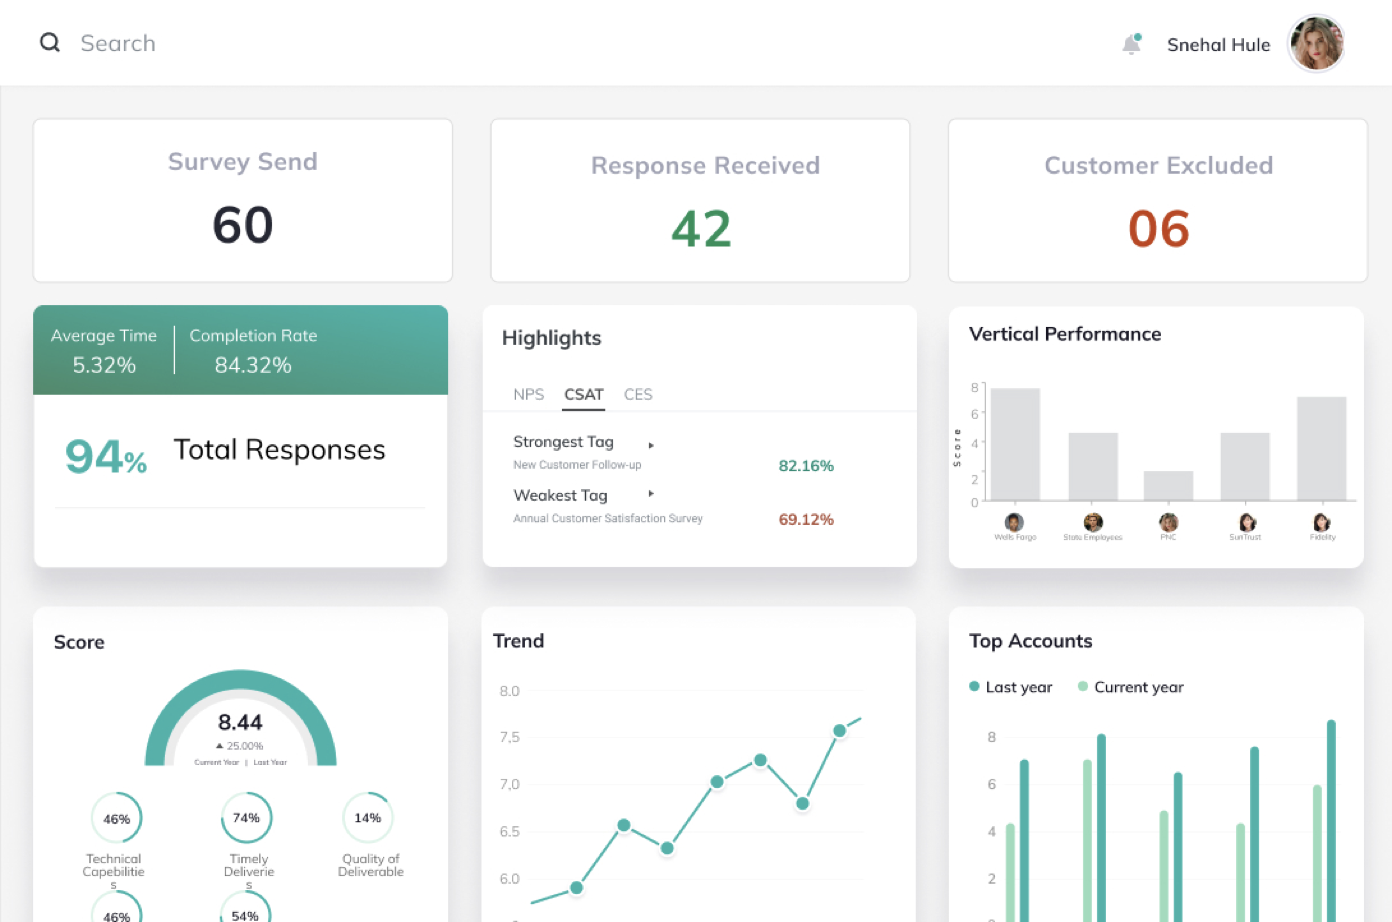Screen dimensions: 1392x922
Task: Open notifications via the bell icon
Action: (x=1131, y=44)
